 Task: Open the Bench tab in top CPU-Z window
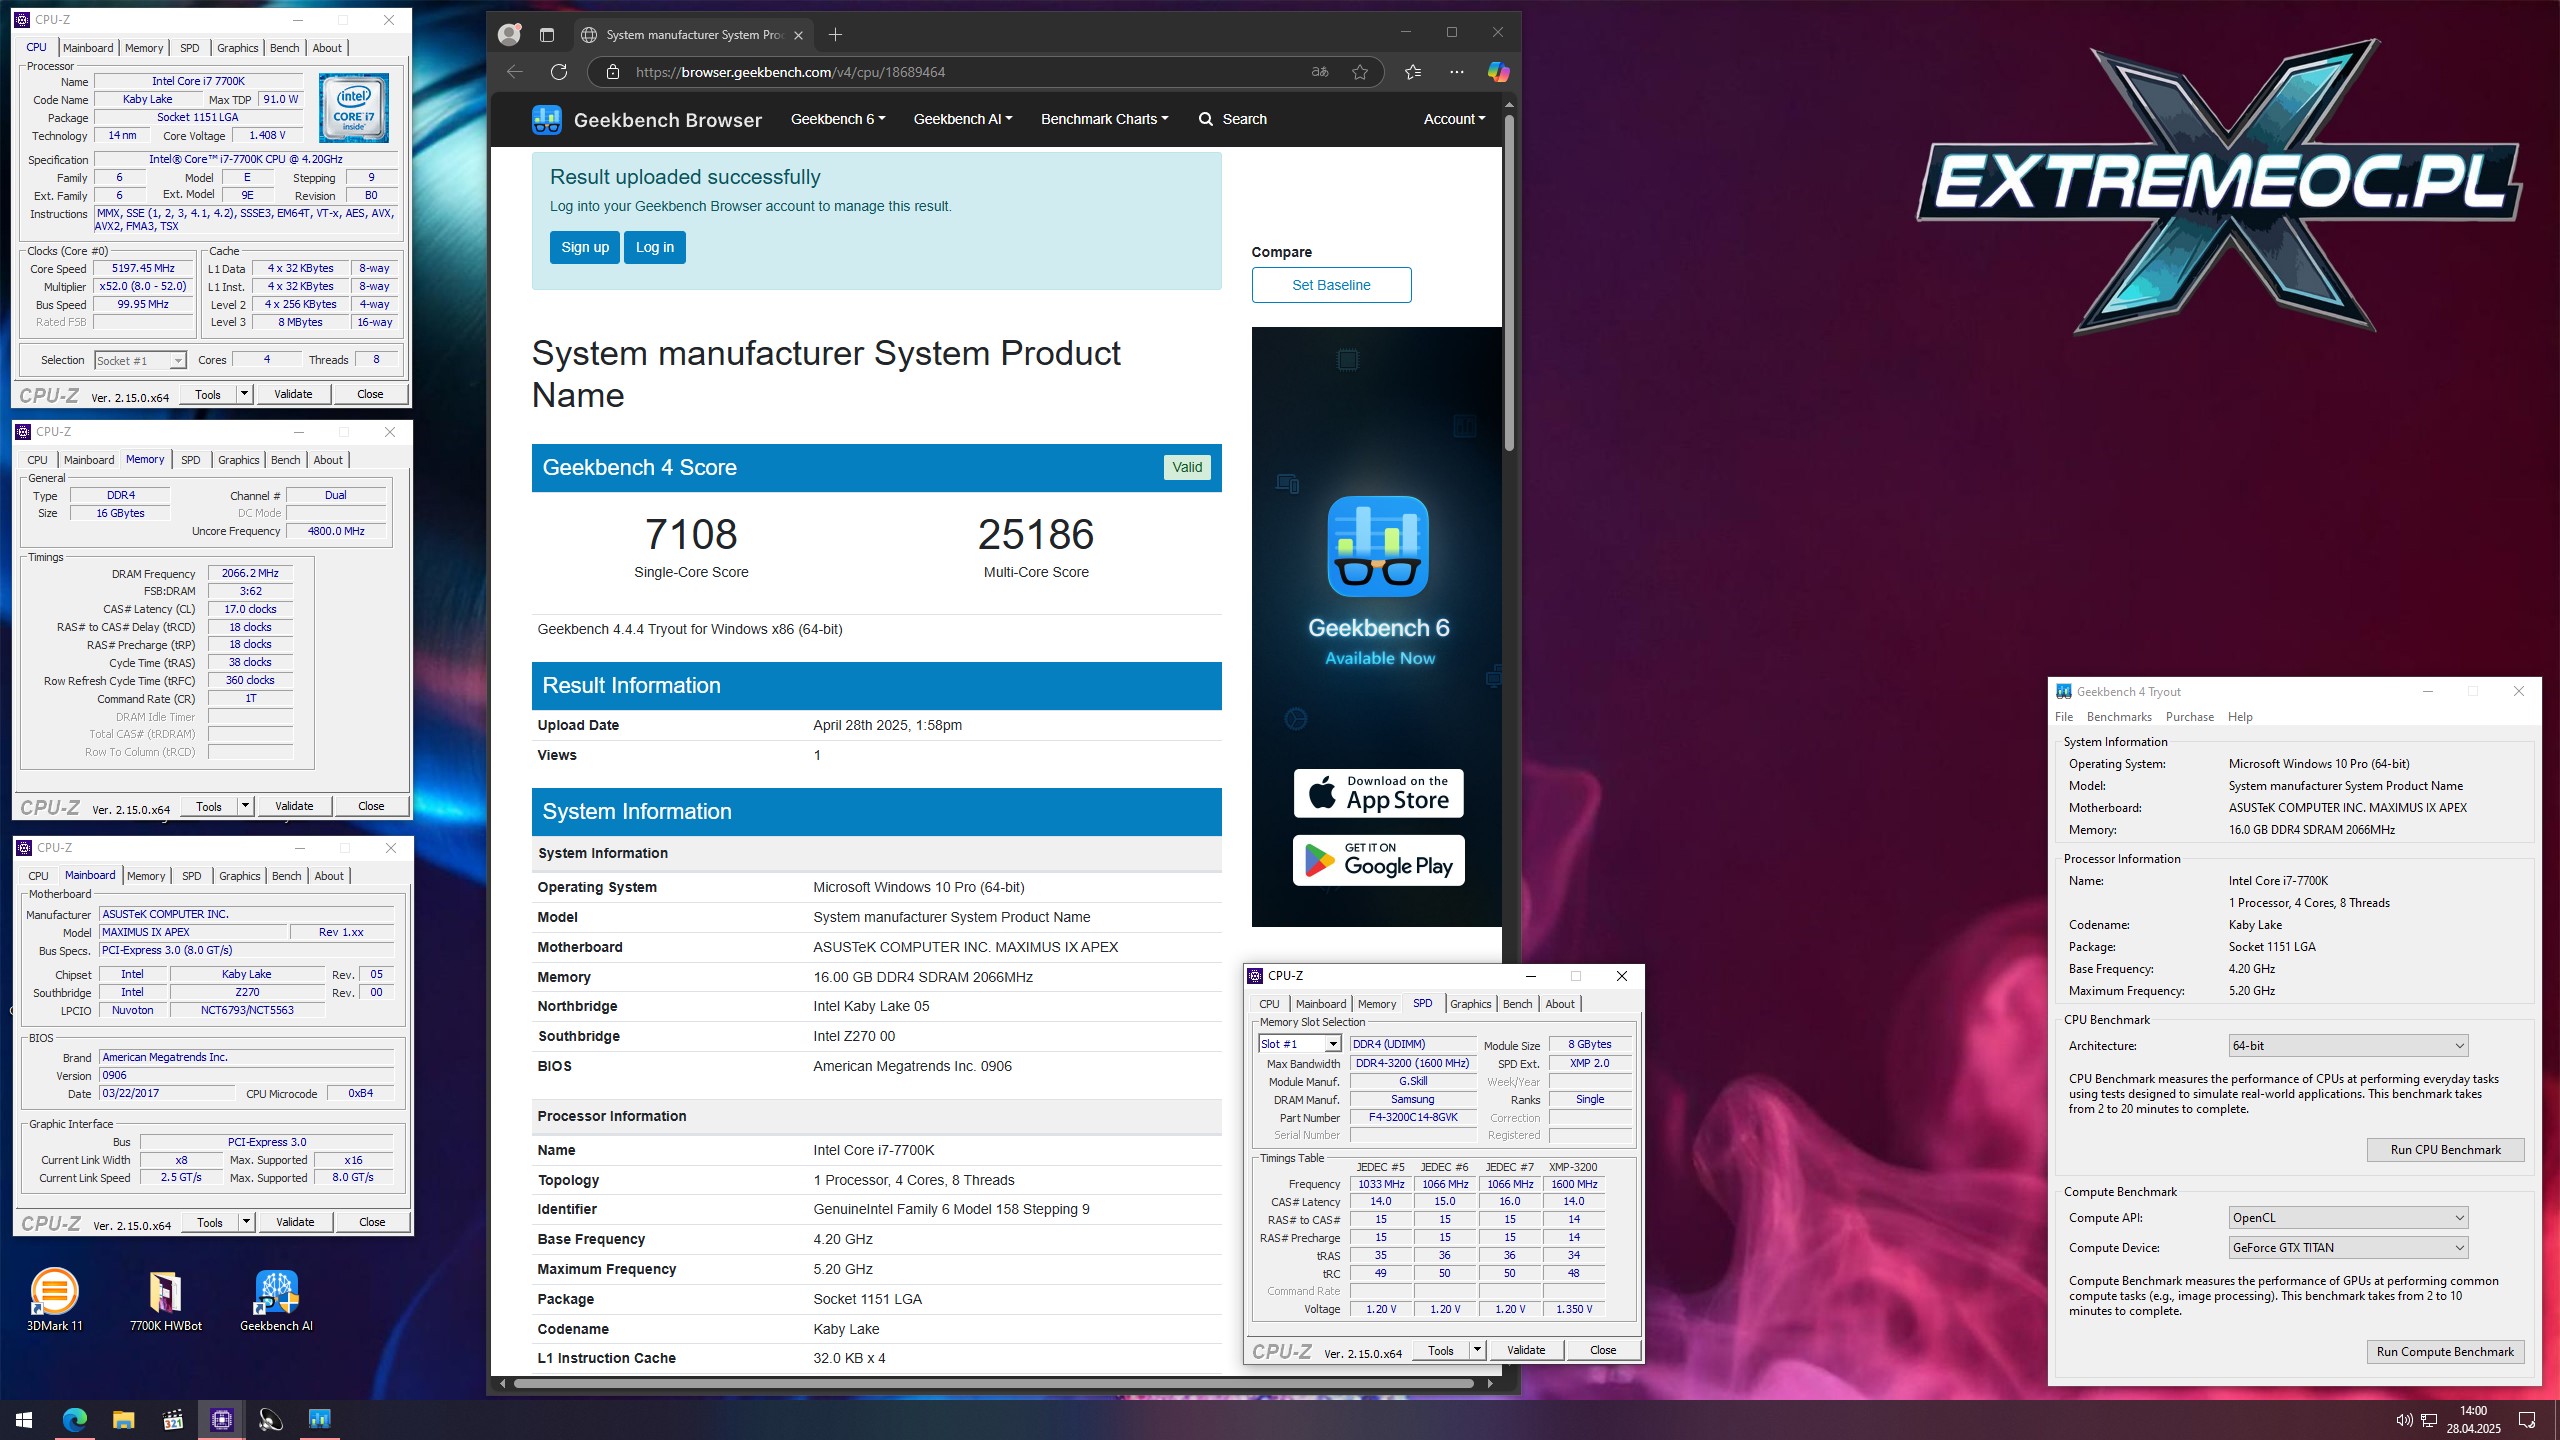pyautogui.click(x=284, y=48)
